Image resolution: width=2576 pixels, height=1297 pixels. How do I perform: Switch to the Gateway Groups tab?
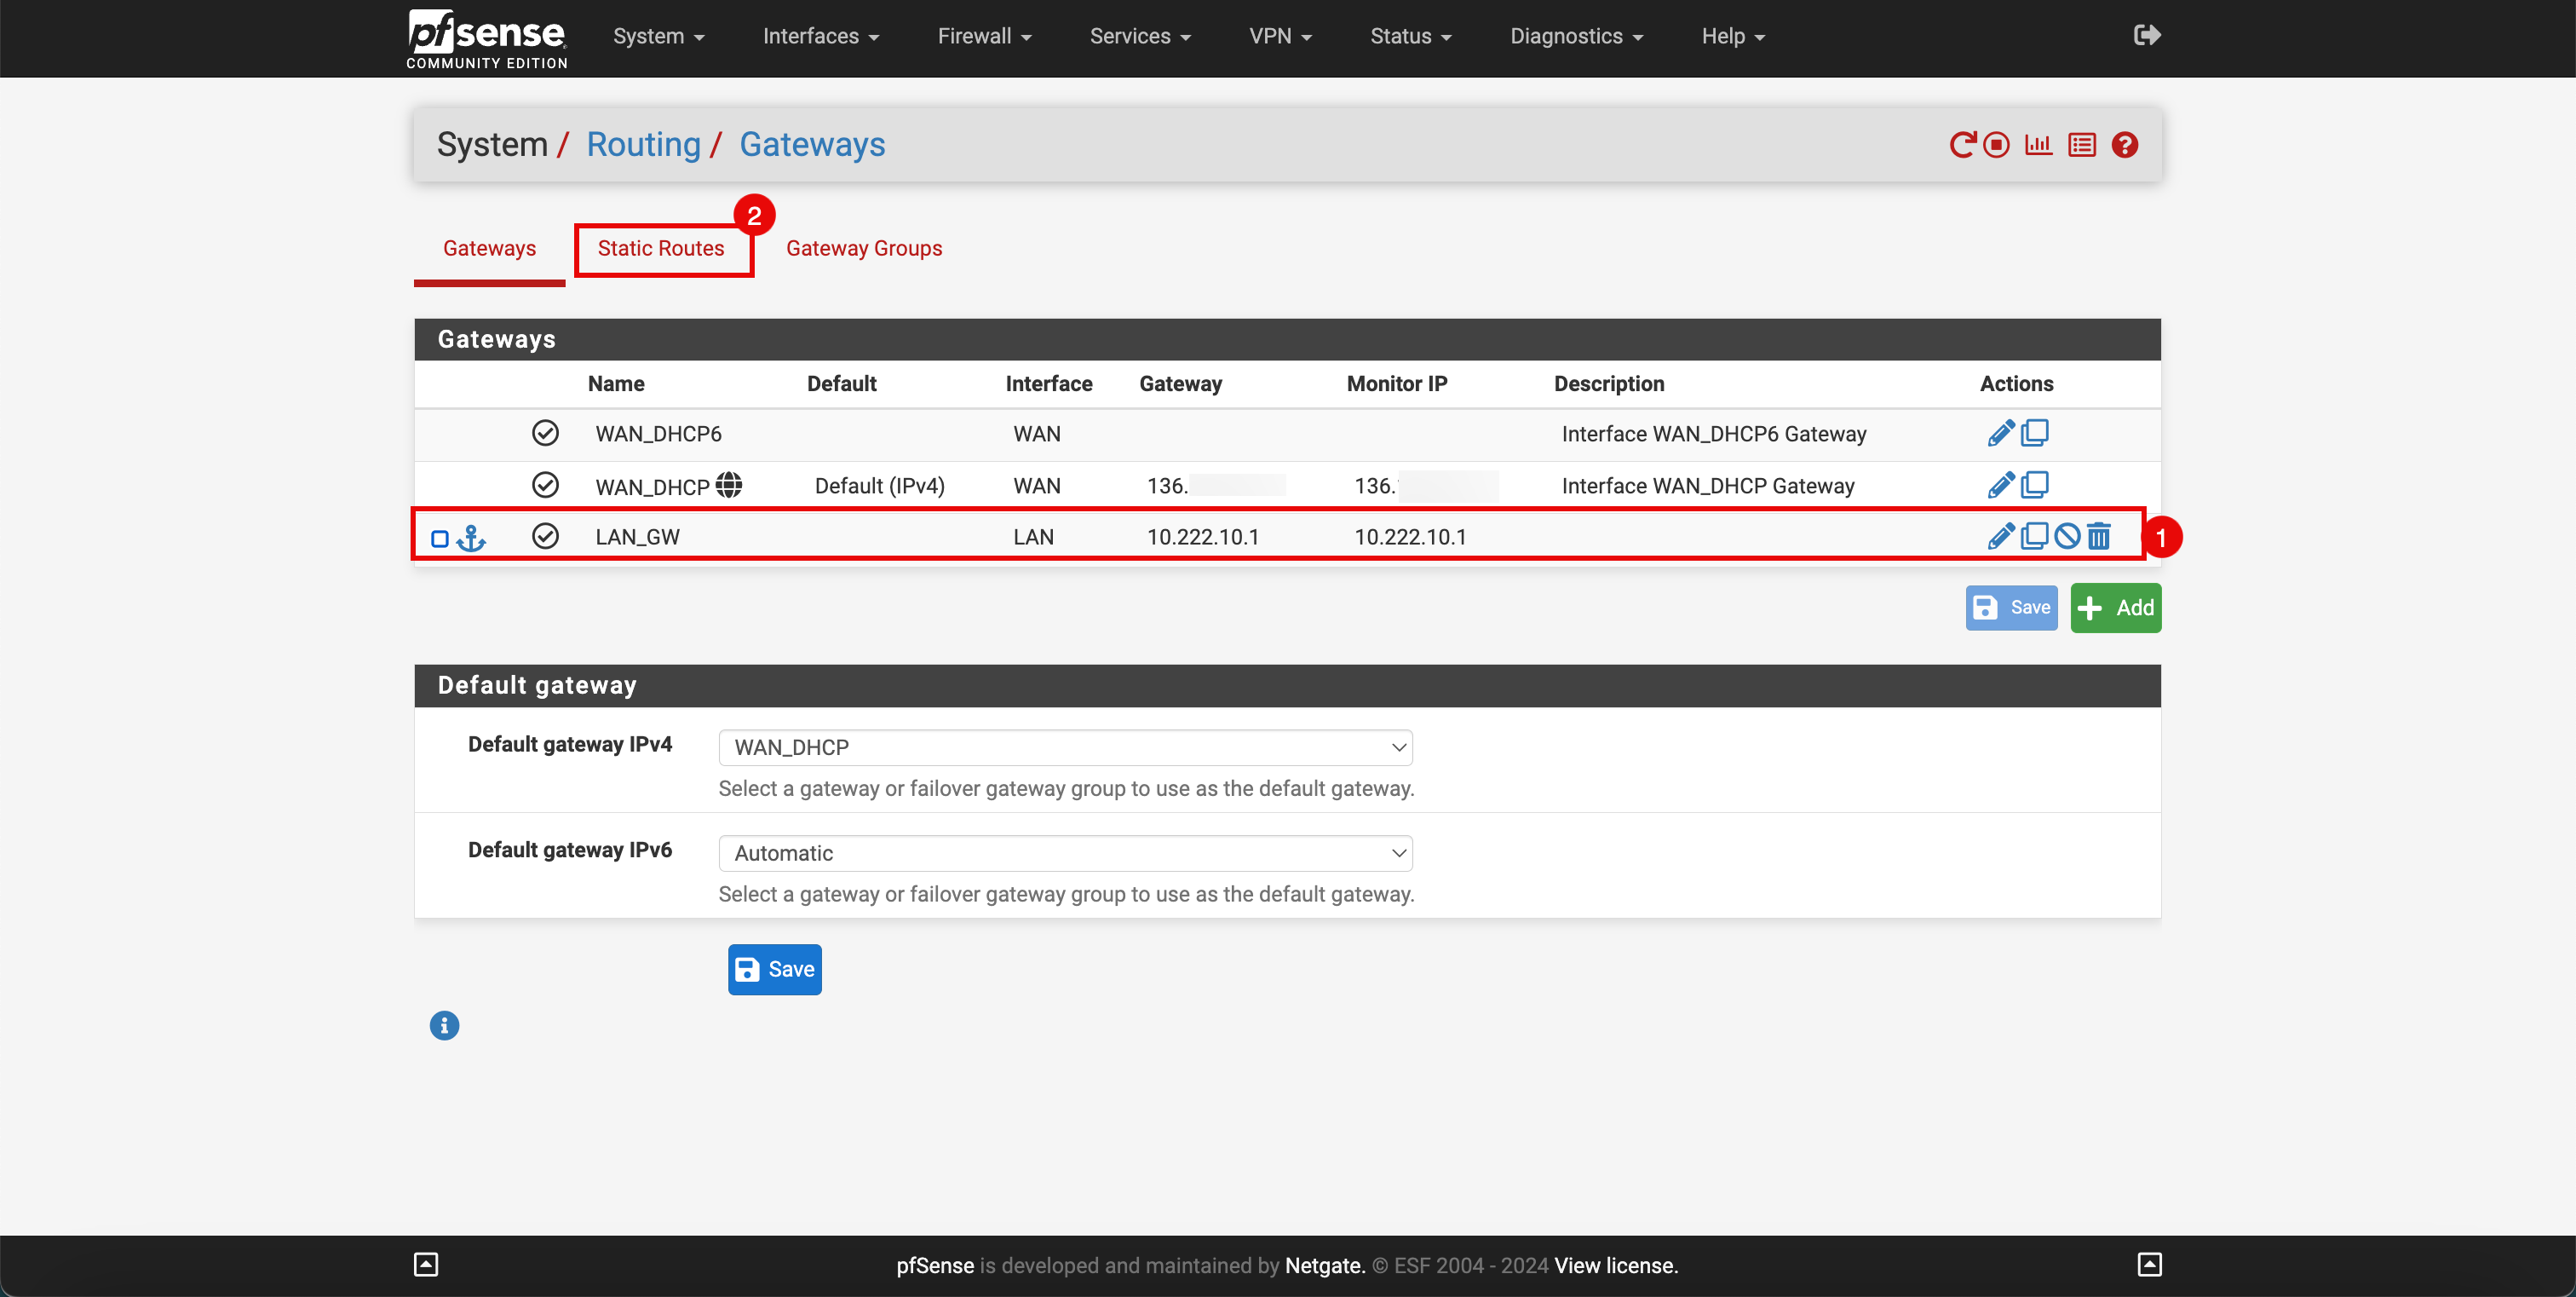(x=863, y=246)
